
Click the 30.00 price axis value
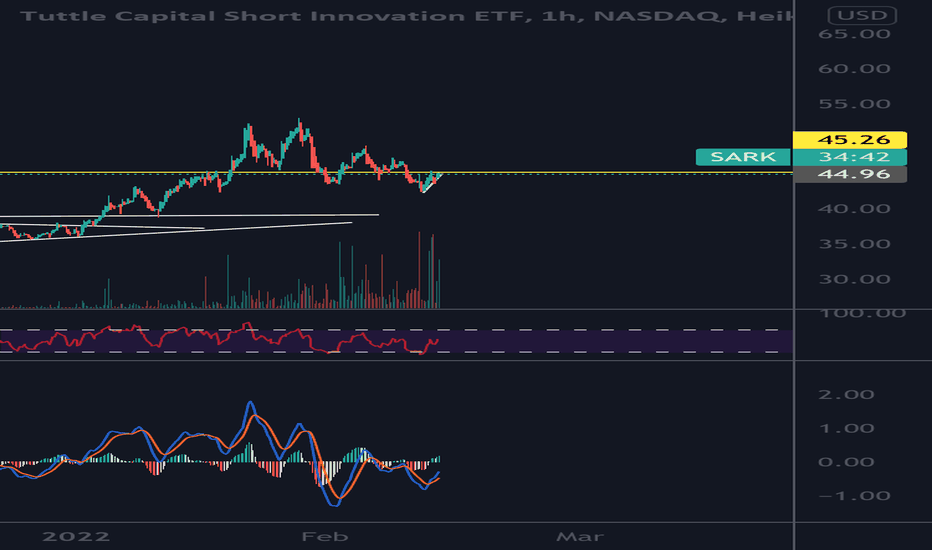854,279
